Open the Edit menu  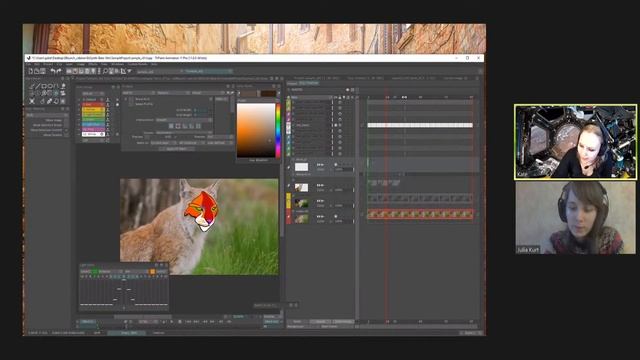(x=37, y=64)
